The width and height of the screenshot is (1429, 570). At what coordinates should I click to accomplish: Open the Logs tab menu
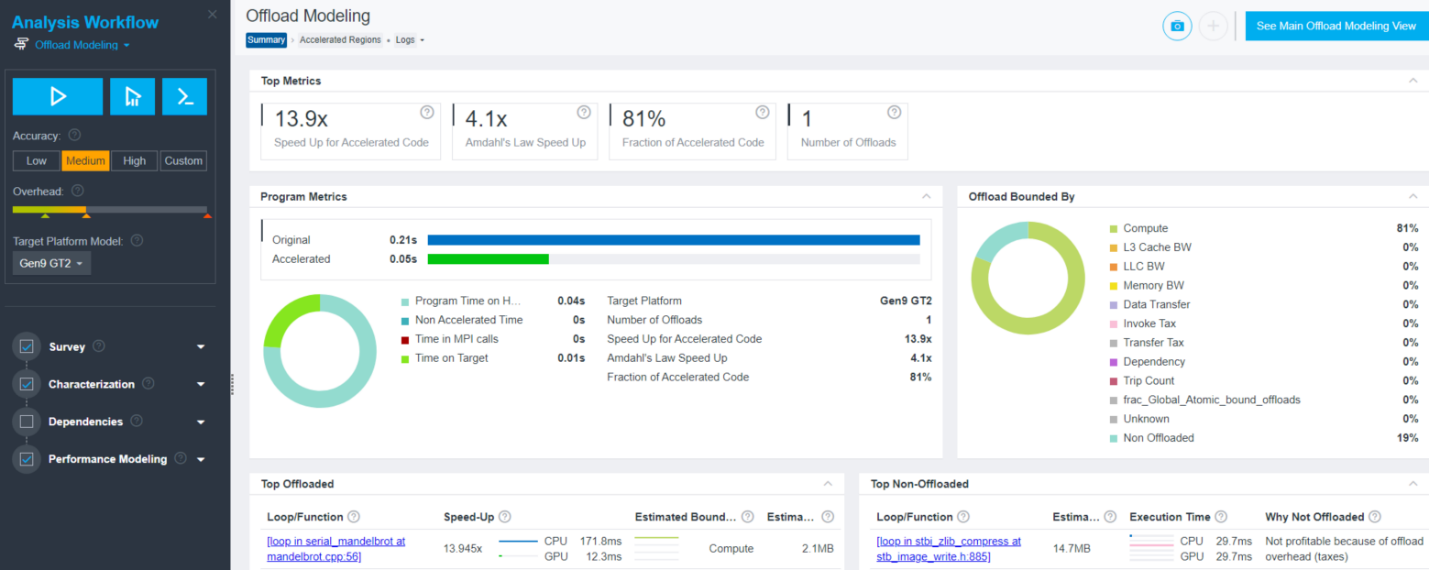pos(410,40)
